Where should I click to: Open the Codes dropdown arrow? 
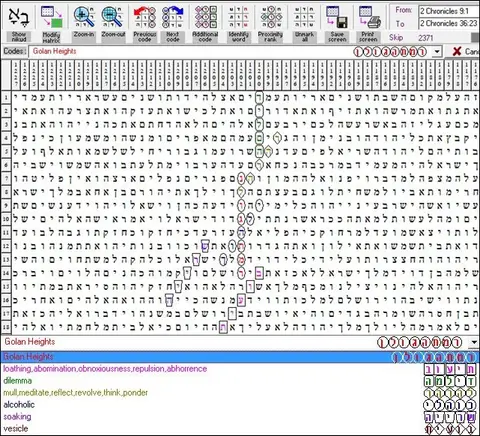(437, 52)
